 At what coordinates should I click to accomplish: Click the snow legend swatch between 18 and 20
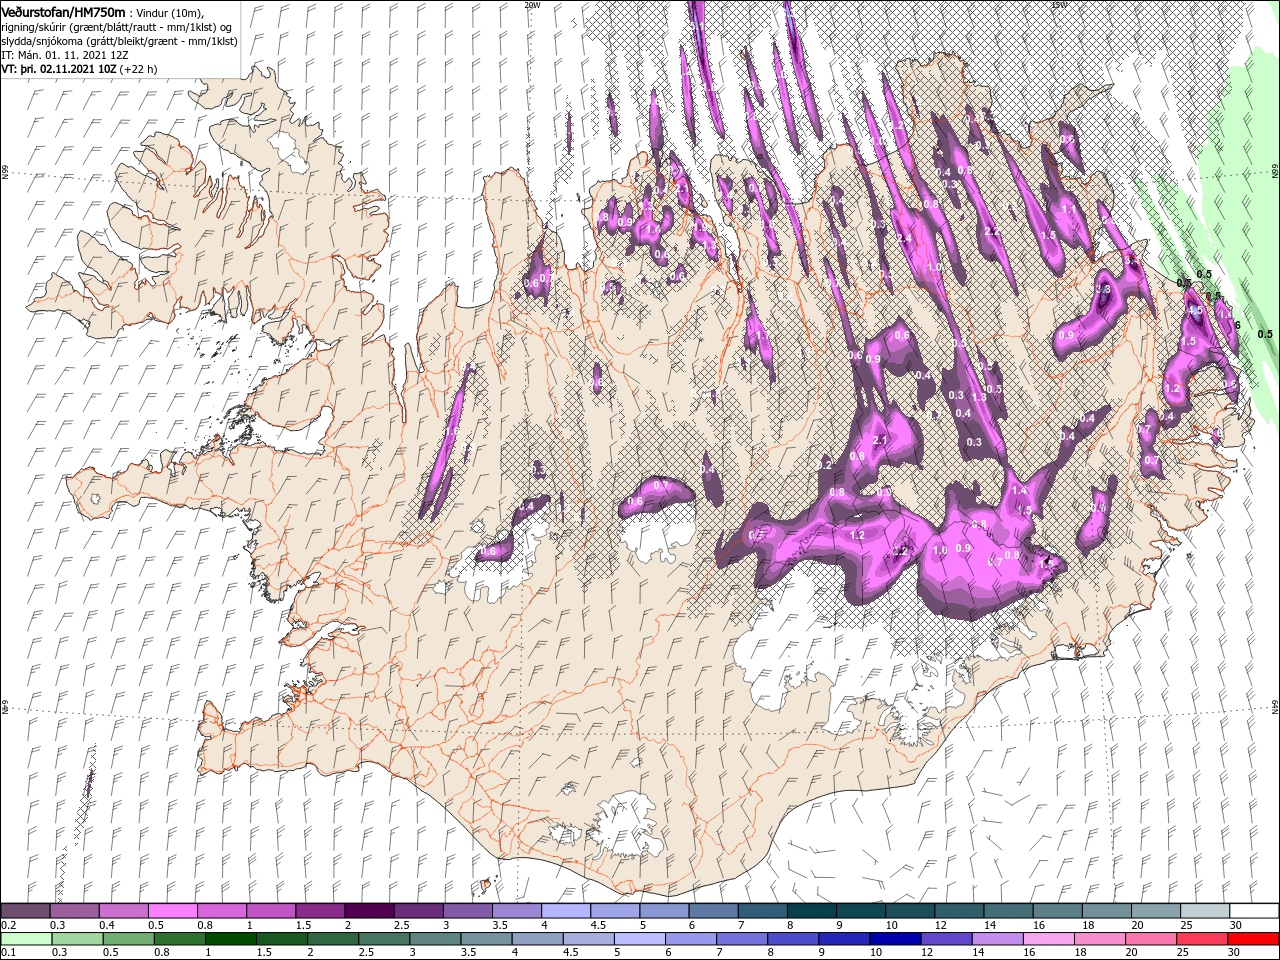click(1106, 911)
